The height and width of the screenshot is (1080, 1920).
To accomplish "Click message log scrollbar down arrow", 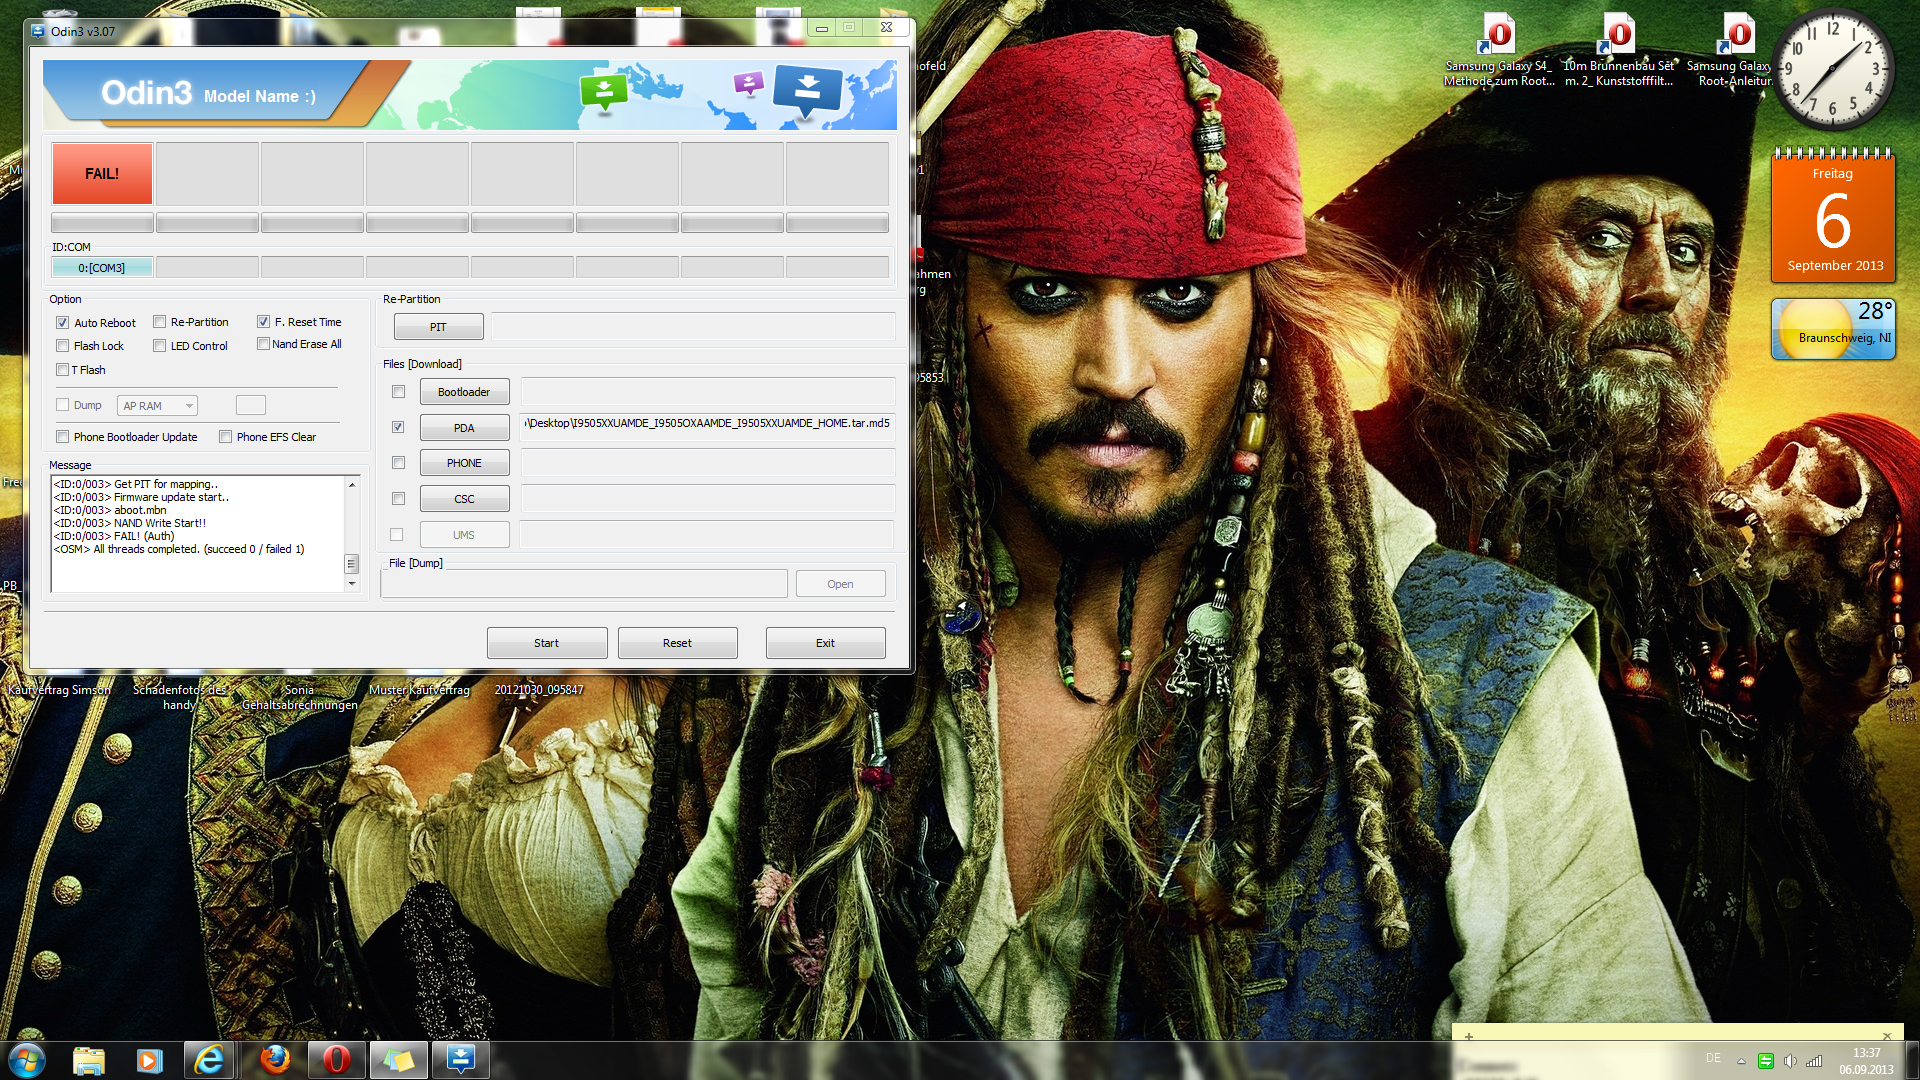I will [352, 583].
